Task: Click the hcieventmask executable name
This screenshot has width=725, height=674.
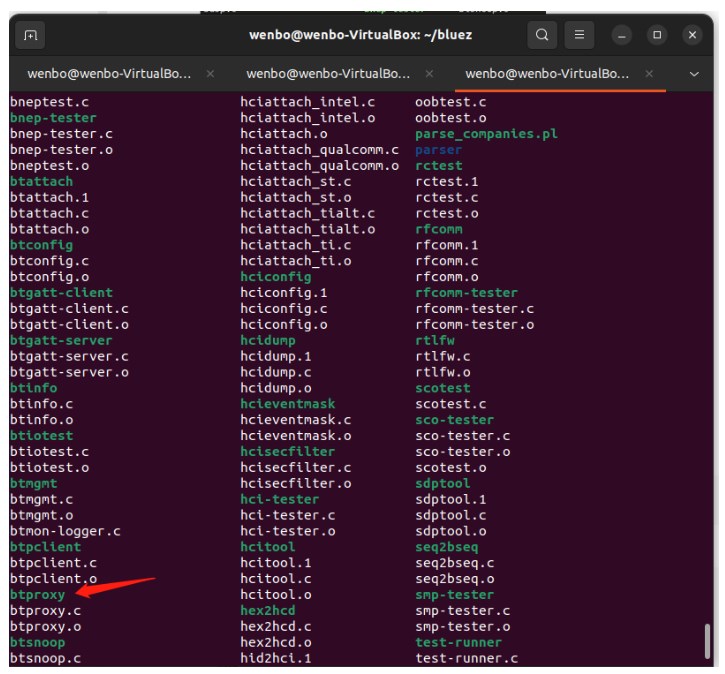Action: (288, 404)
